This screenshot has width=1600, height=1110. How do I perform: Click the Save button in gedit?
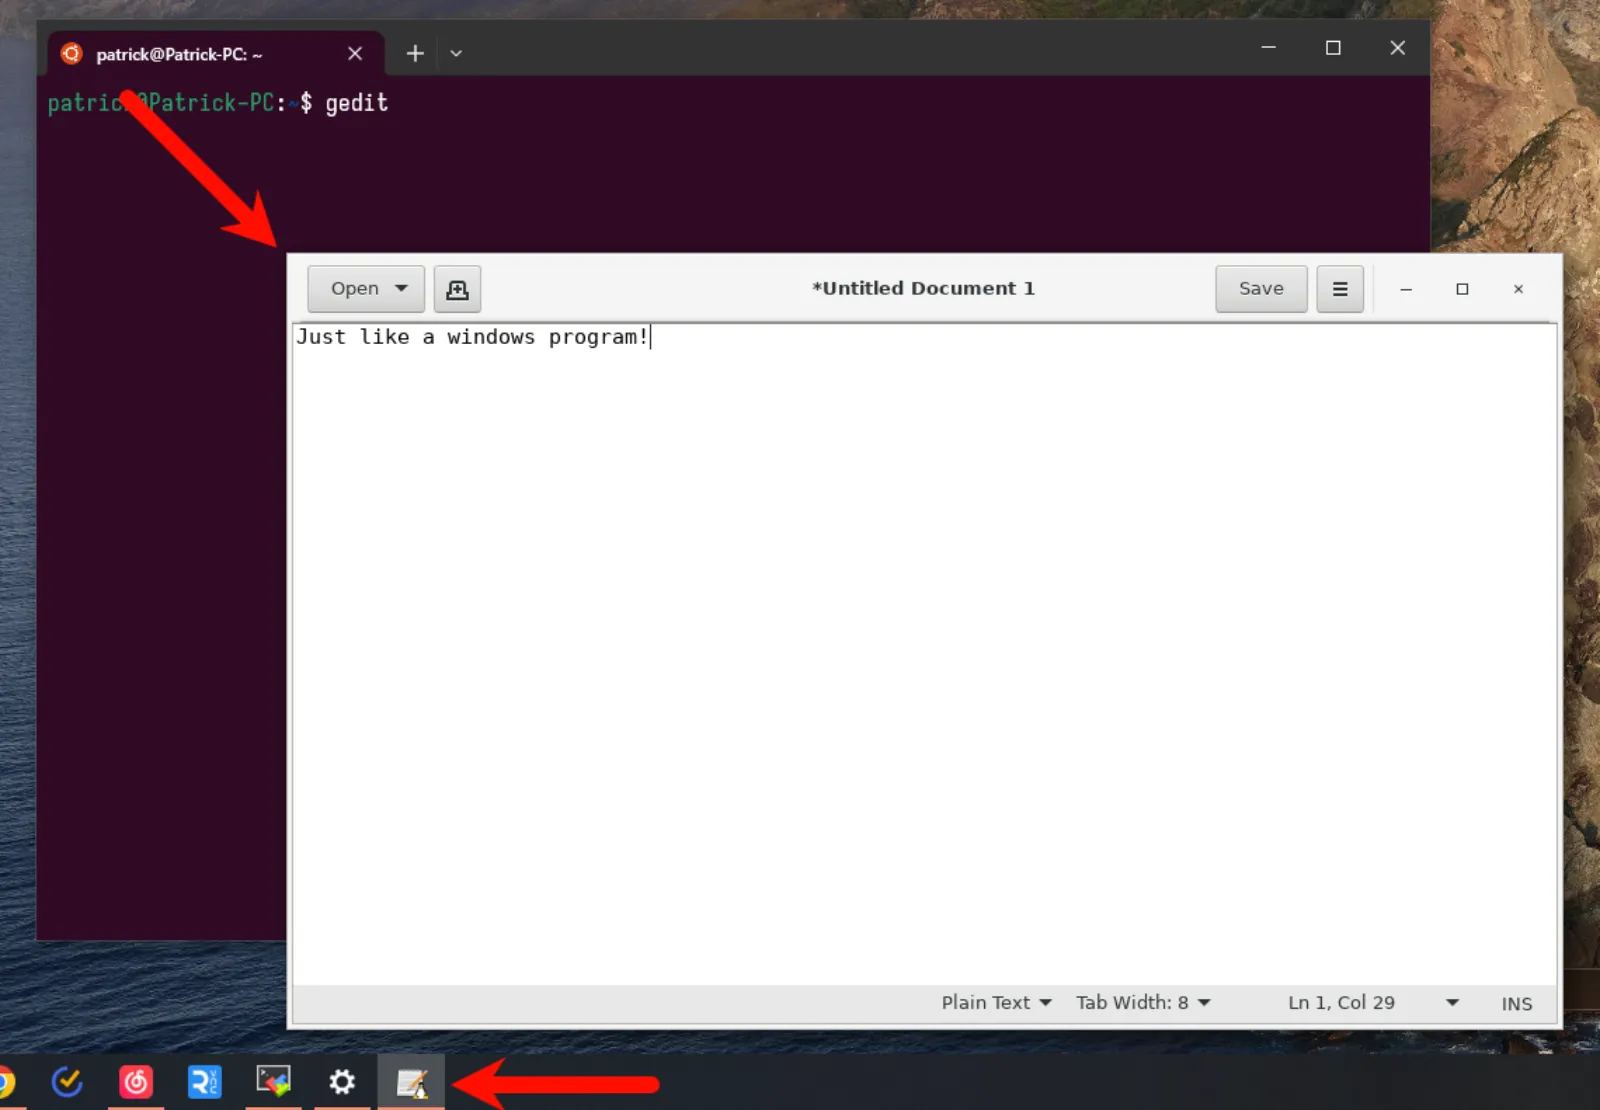pos(1260,289)
